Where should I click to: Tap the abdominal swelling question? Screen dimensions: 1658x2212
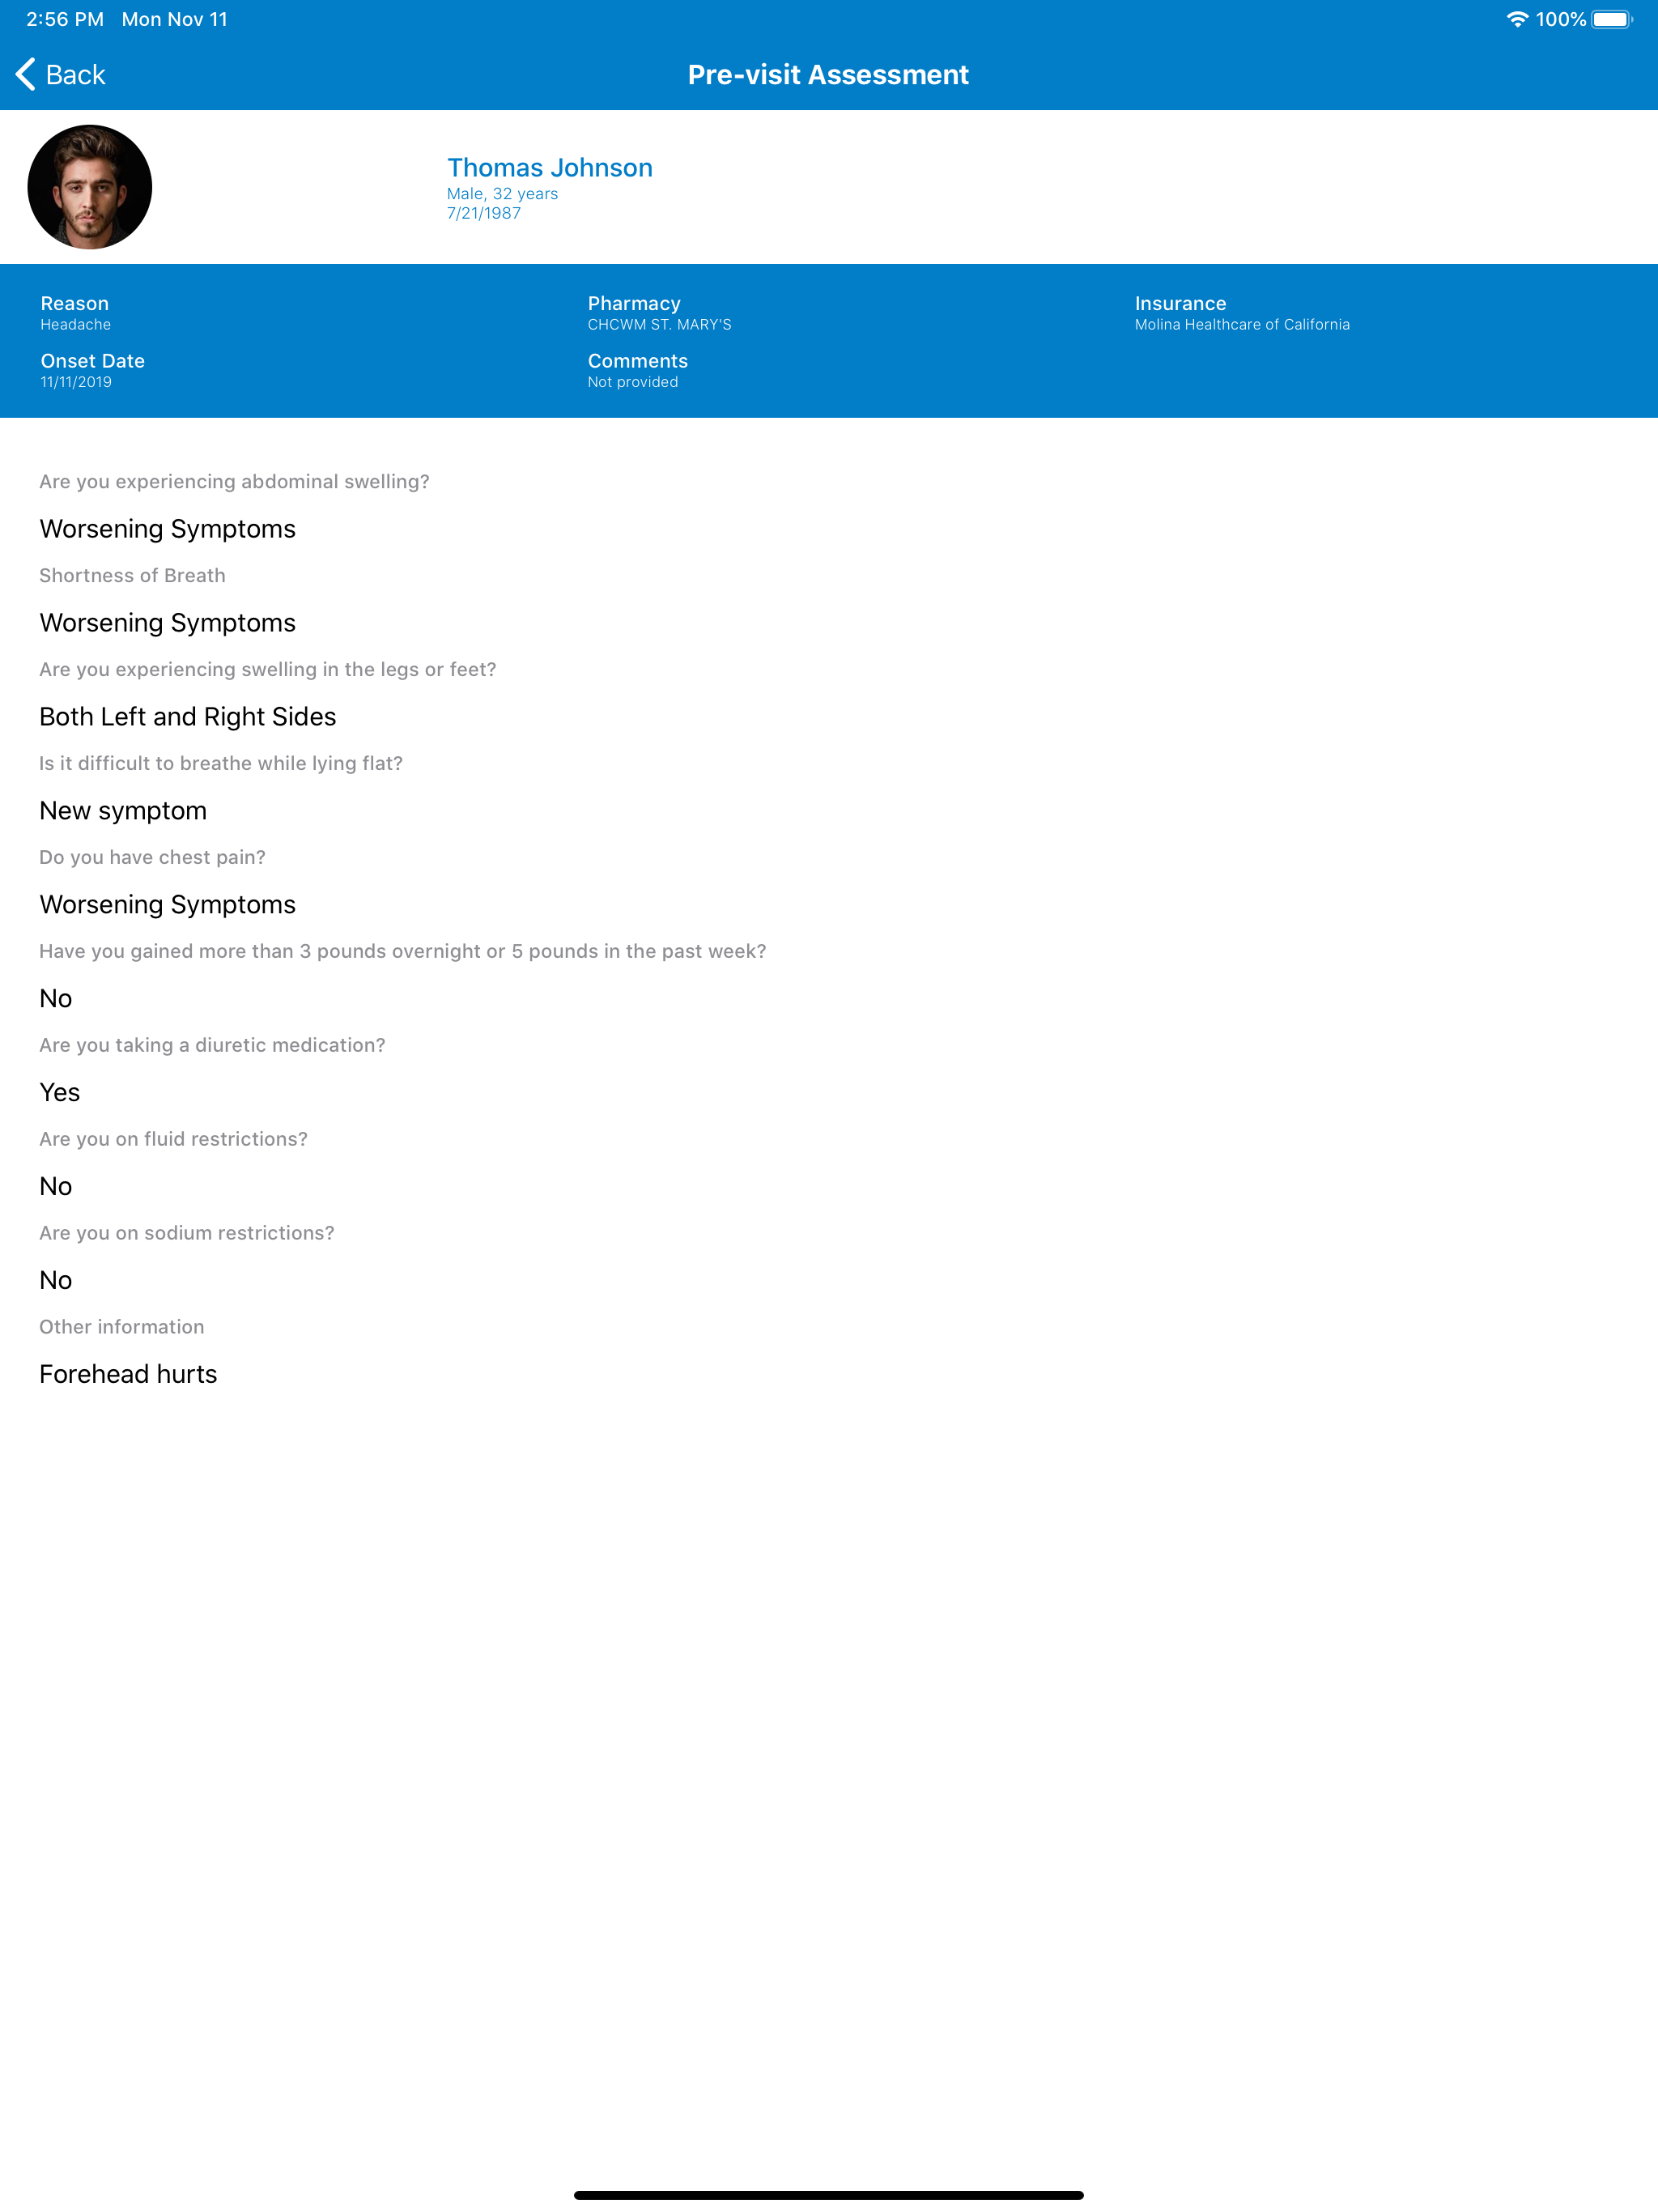234,482
